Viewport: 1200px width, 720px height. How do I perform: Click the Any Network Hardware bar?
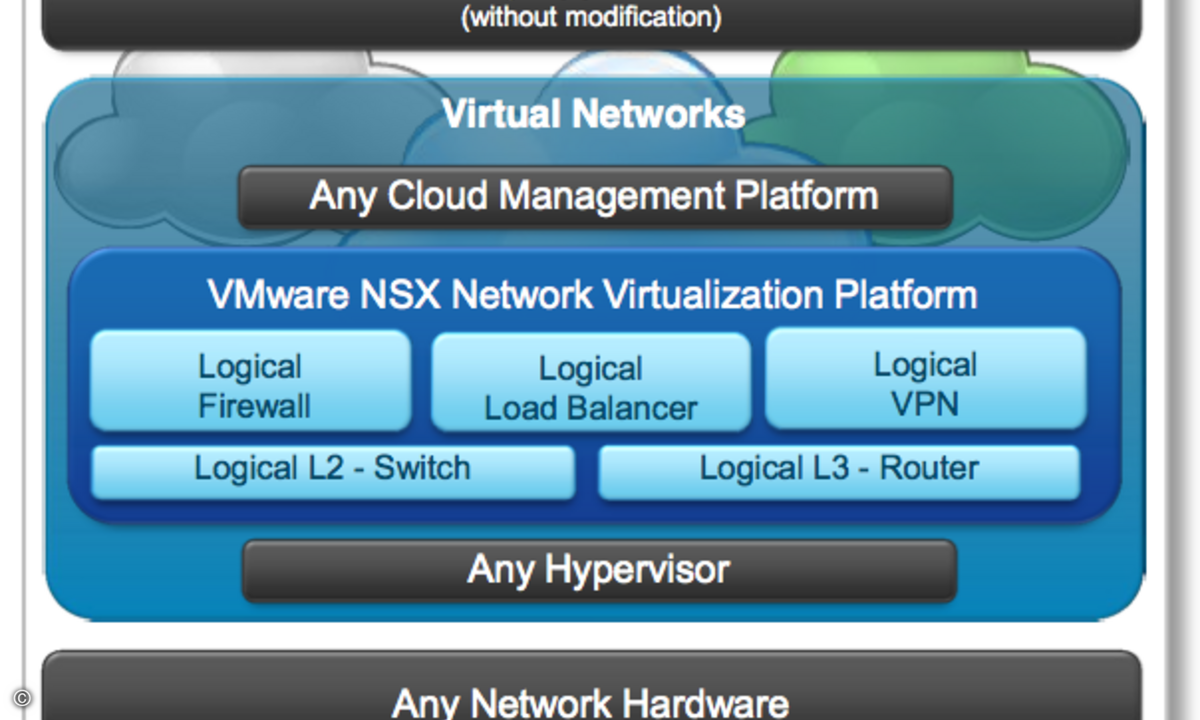(x=591, y=686)
